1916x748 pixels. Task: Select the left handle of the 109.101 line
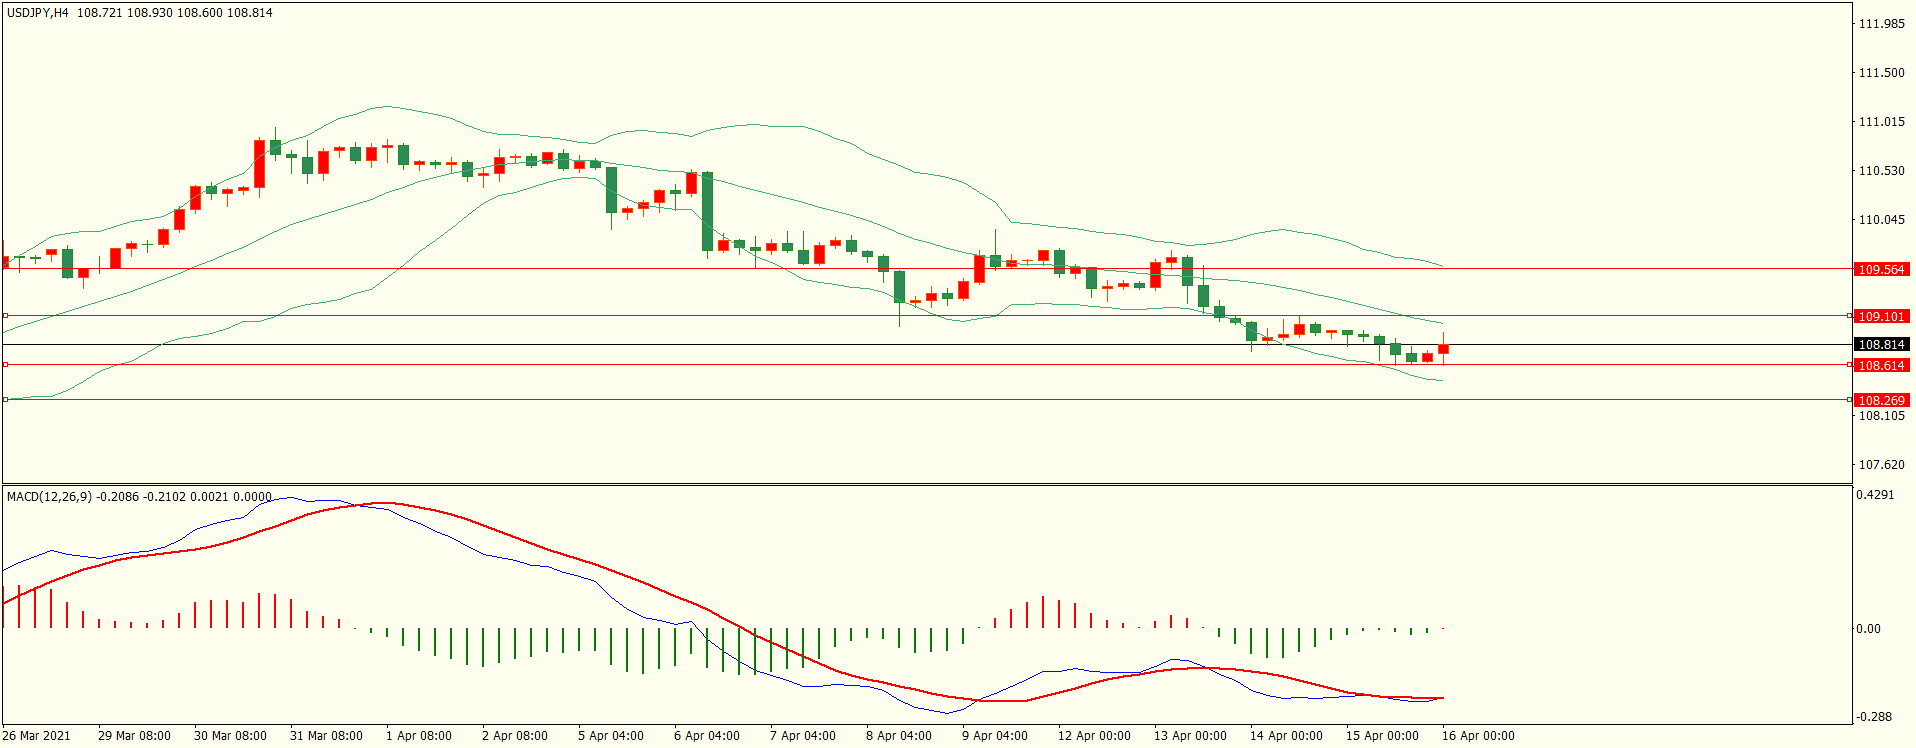(x=5, y=316)
